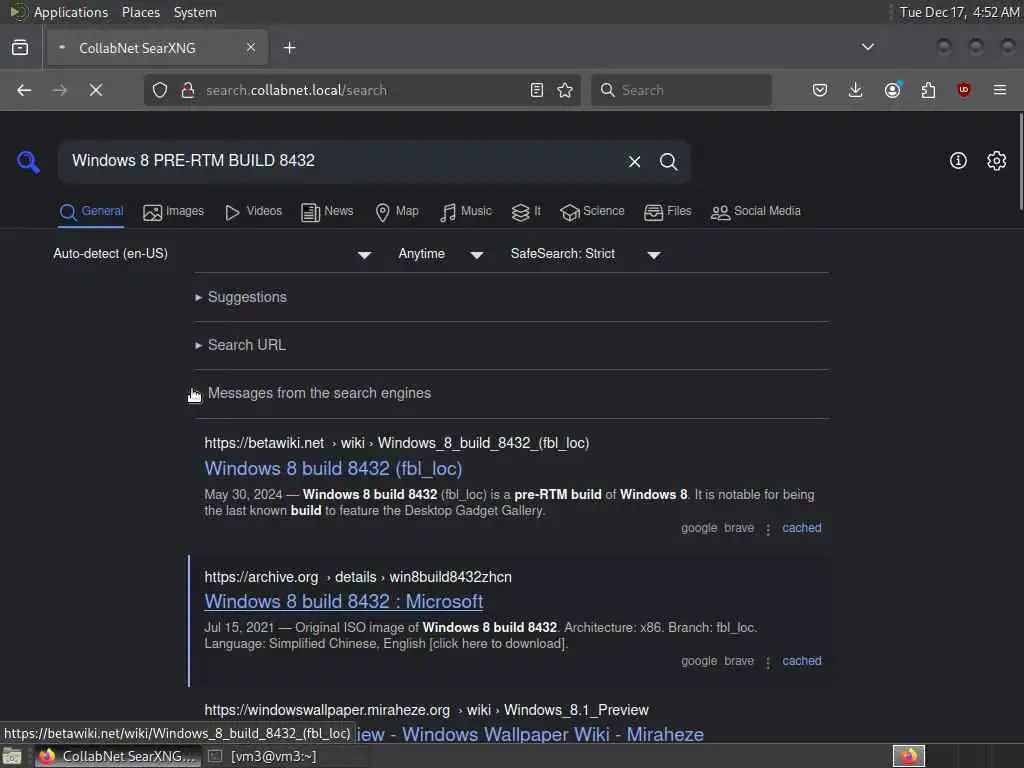Switch to the Science category
Viewport: 1024px width, 768px height.
click(x=592, y=212)
